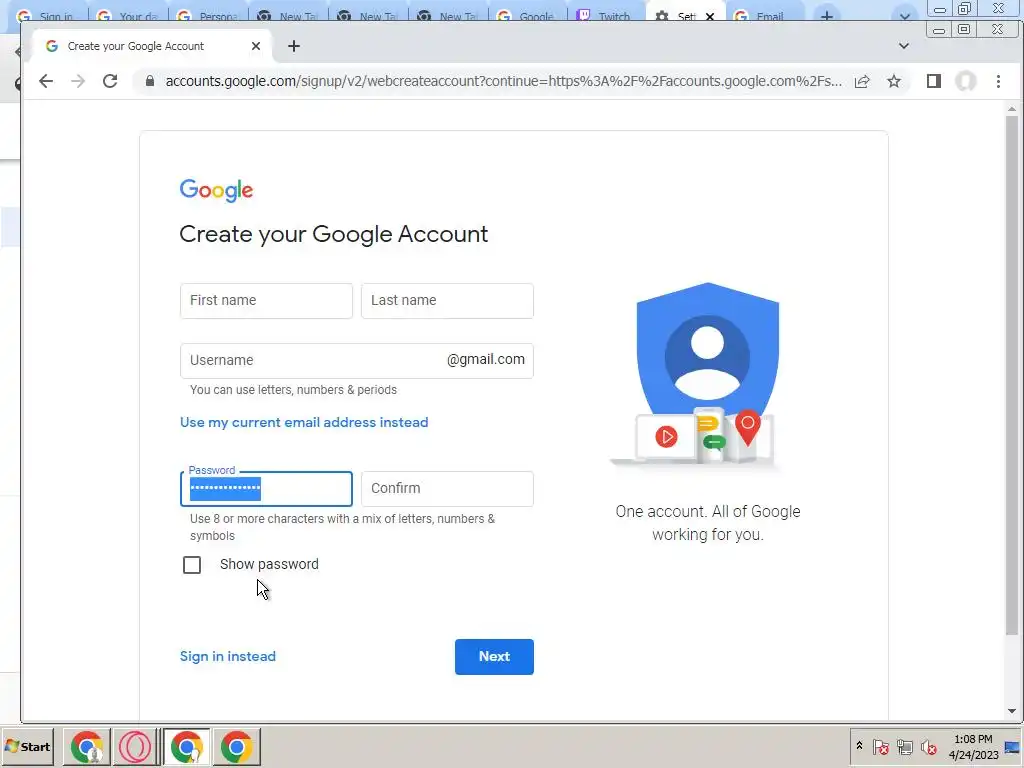This screenshot has height=768, width=1024.
Task: Expand hidden system tray icons arrow
Action: click(859, 745)
